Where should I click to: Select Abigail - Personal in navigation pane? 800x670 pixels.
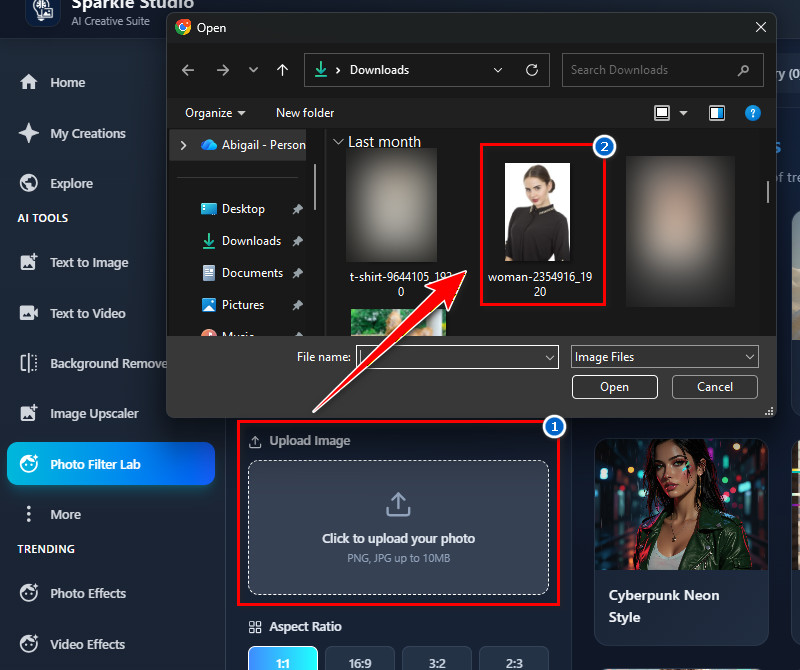pos(254,145)
